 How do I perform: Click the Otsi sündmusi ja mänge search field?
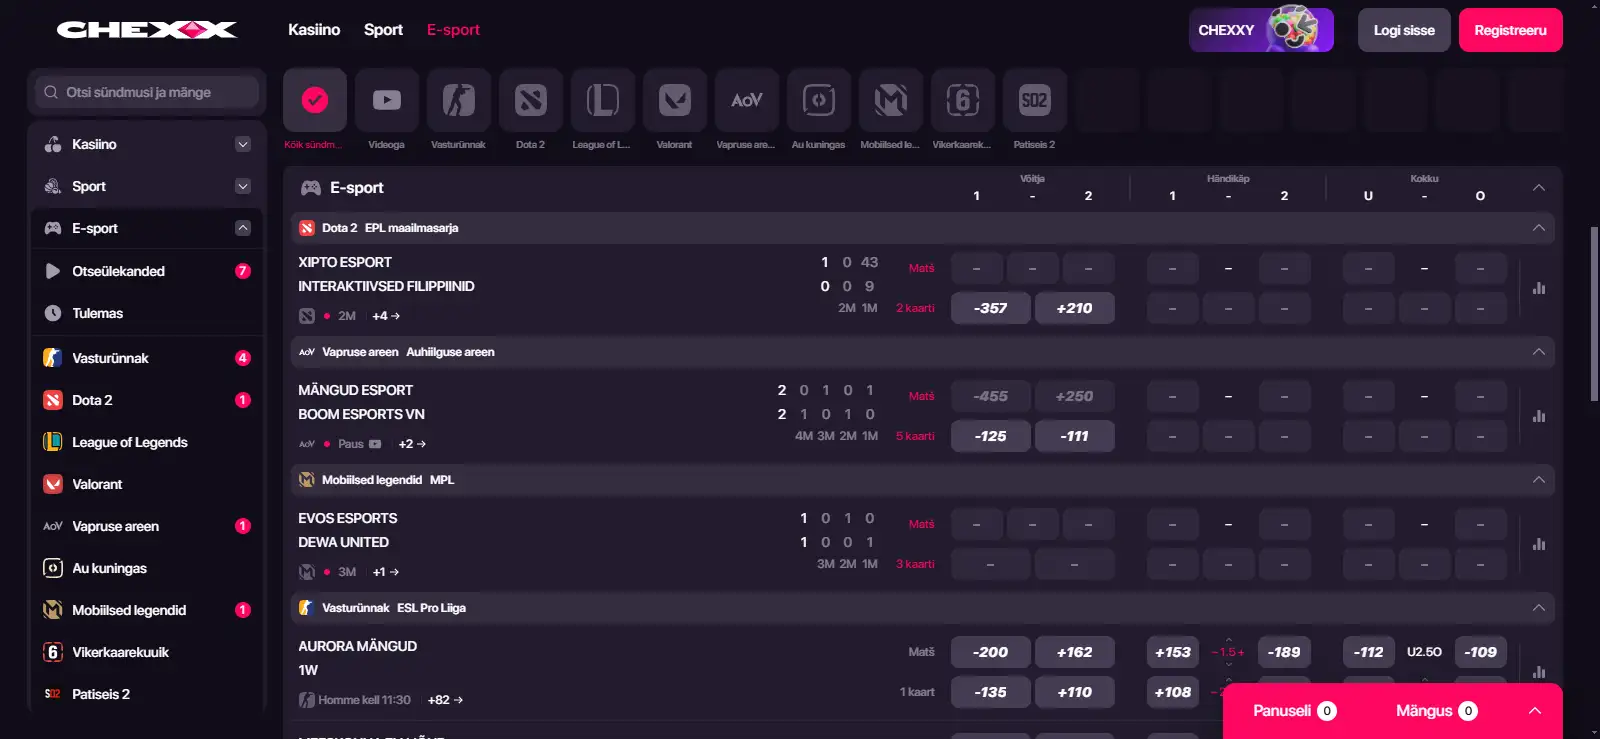[147, 92]
